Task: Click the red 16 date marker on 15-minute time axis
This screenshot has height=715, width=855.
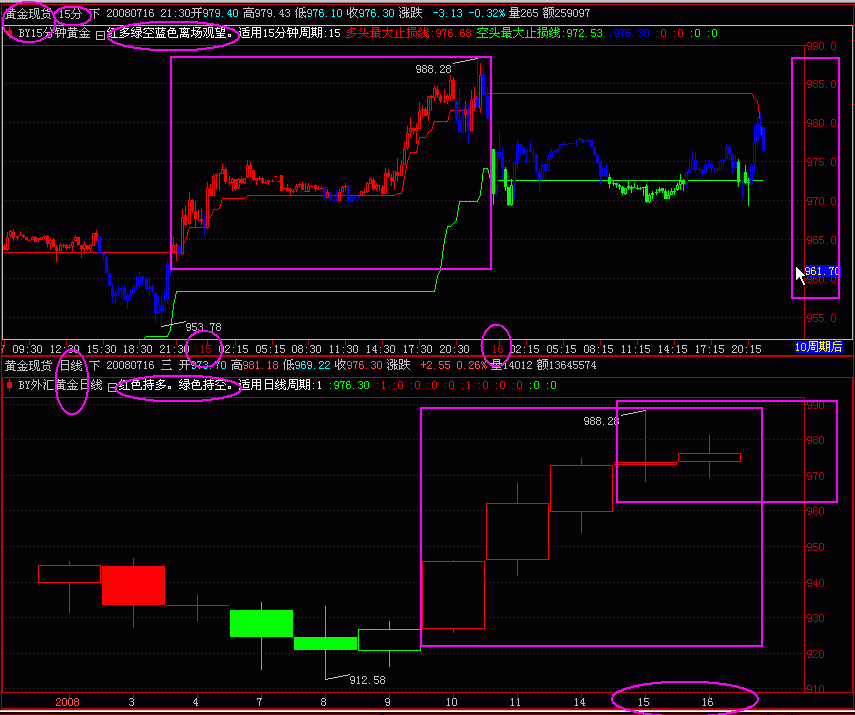Action: 497,349
